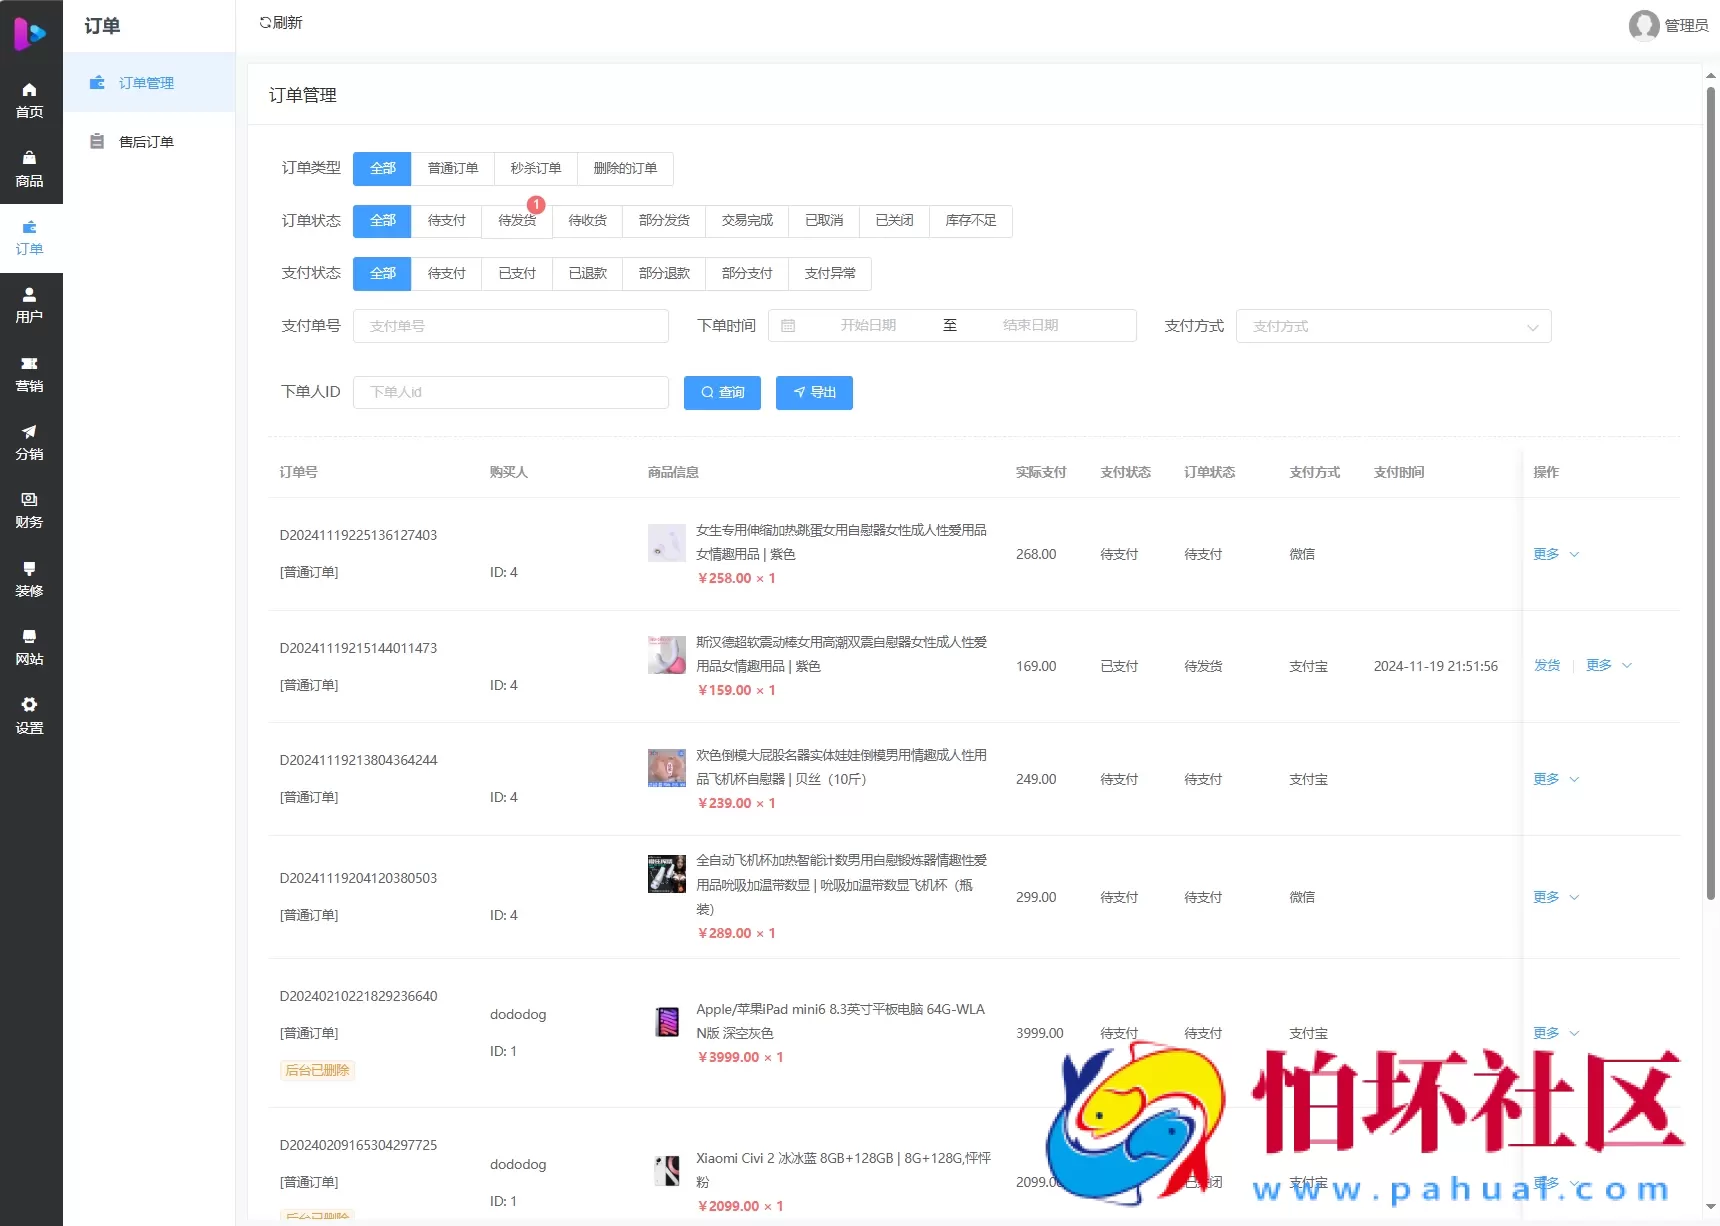Select the 分销 distribution sidebar icon
The width and height of the screenshot is (1720, 1226).
tap(30, 440)
